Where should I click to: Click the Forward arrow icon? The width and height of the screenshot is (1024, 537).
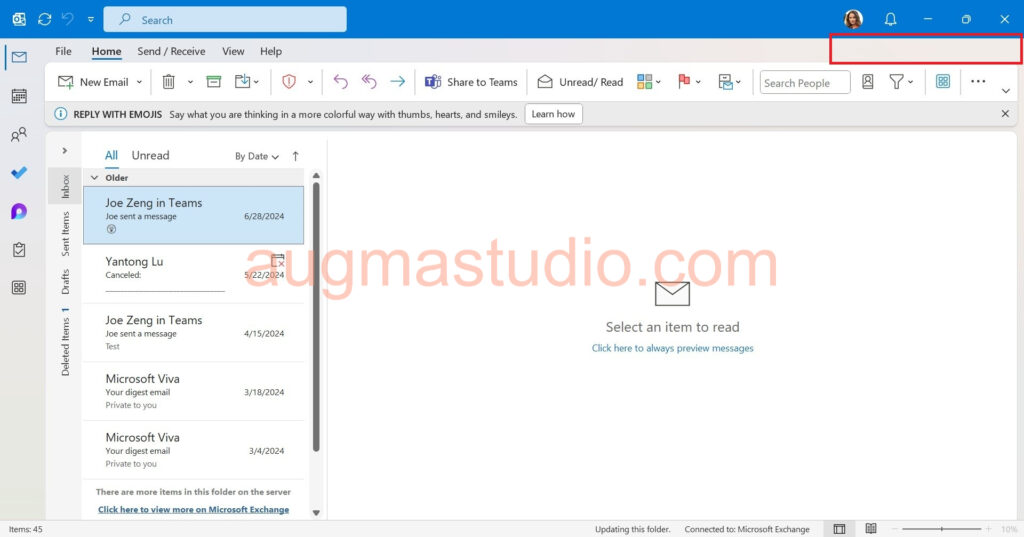tap(398, 82)
